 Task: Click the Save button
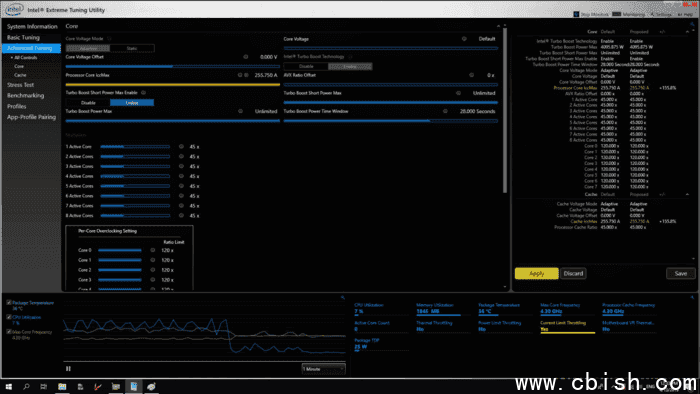(681, 274)
